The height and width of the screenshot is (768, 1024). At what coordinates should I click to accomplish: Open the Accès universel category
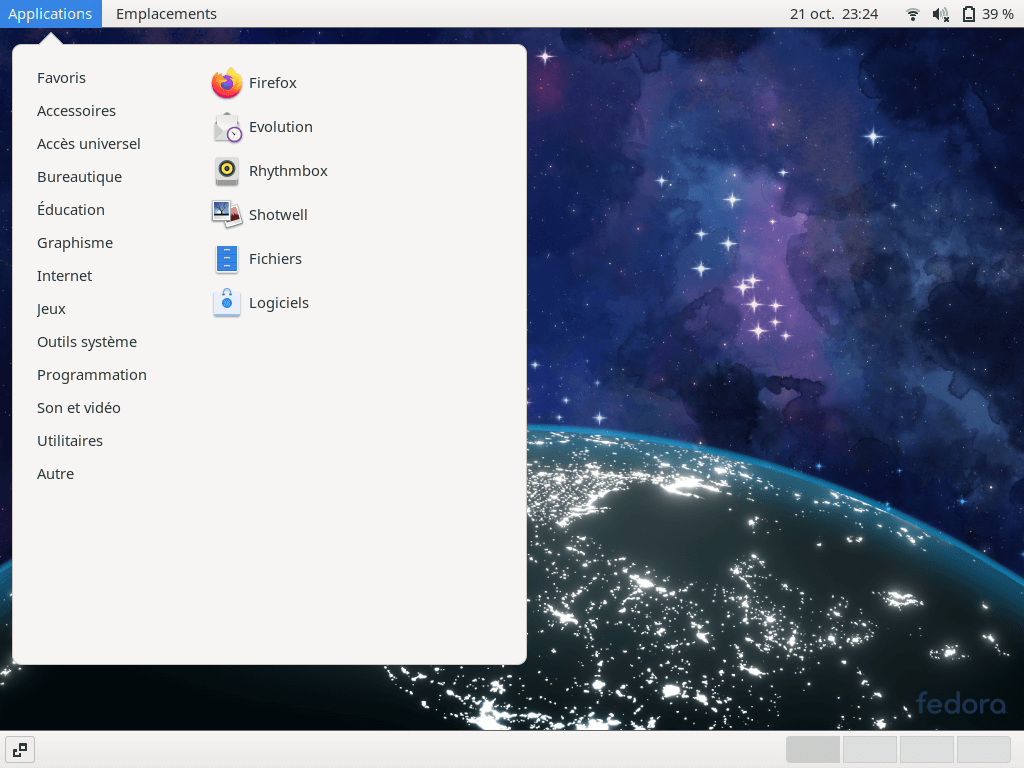point(89,144)
